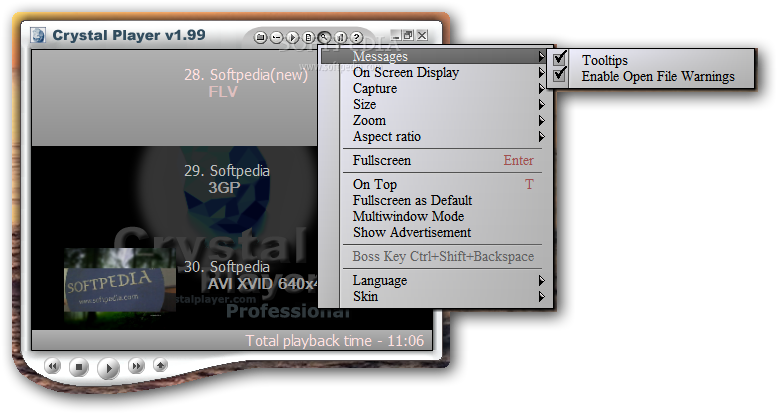The image size is (778, 414).
Task: Open the folder icon in top toolbar
Action: tap(260, 37)
